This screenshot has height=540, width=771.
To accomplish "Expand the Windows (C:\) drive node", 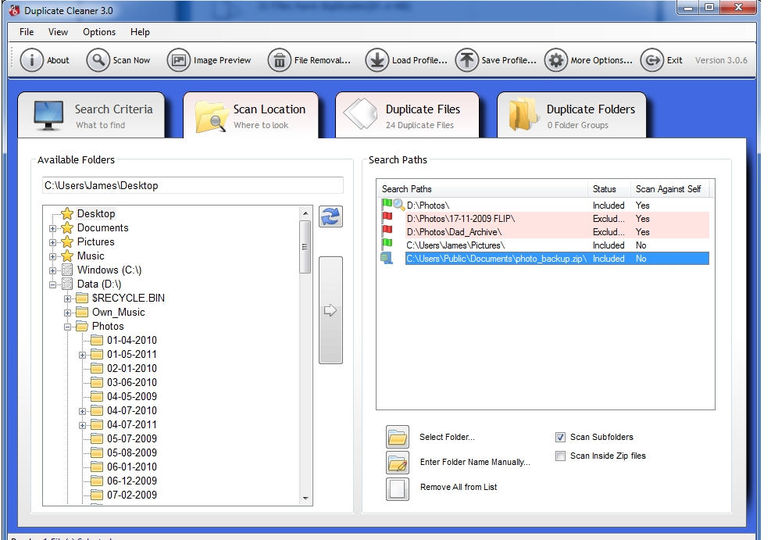I will click(x=53, y=270).
